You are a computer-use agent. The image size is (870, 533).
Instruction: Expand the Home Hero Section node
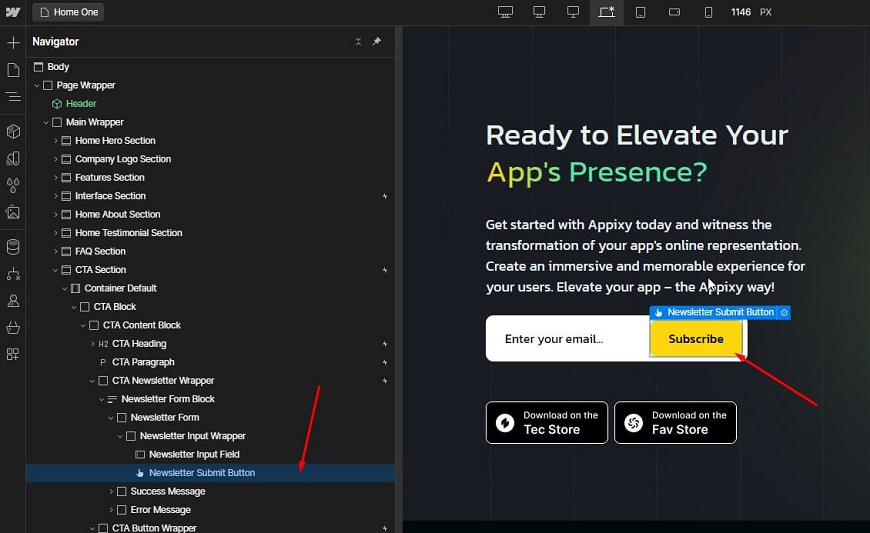coord(55,141)
